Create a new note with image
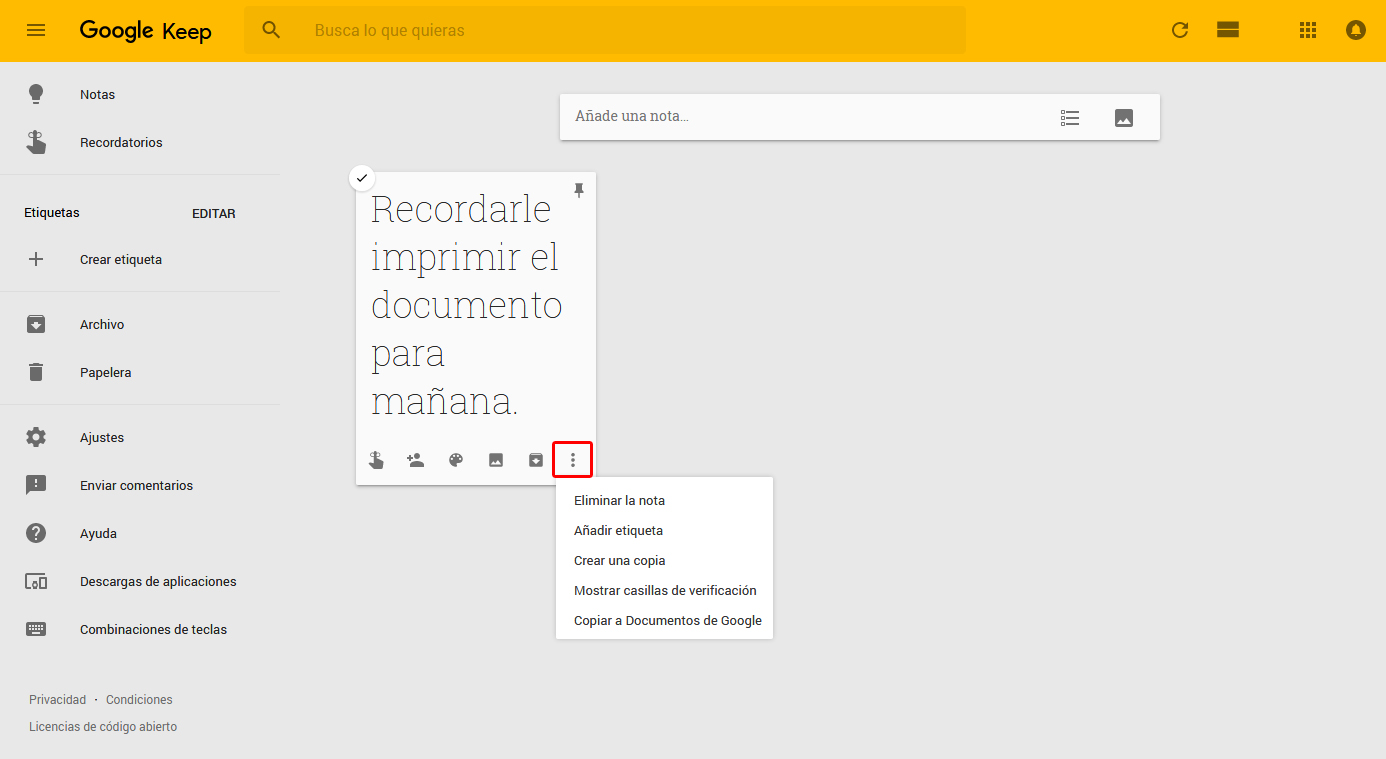 click(x=1124, y=118)
